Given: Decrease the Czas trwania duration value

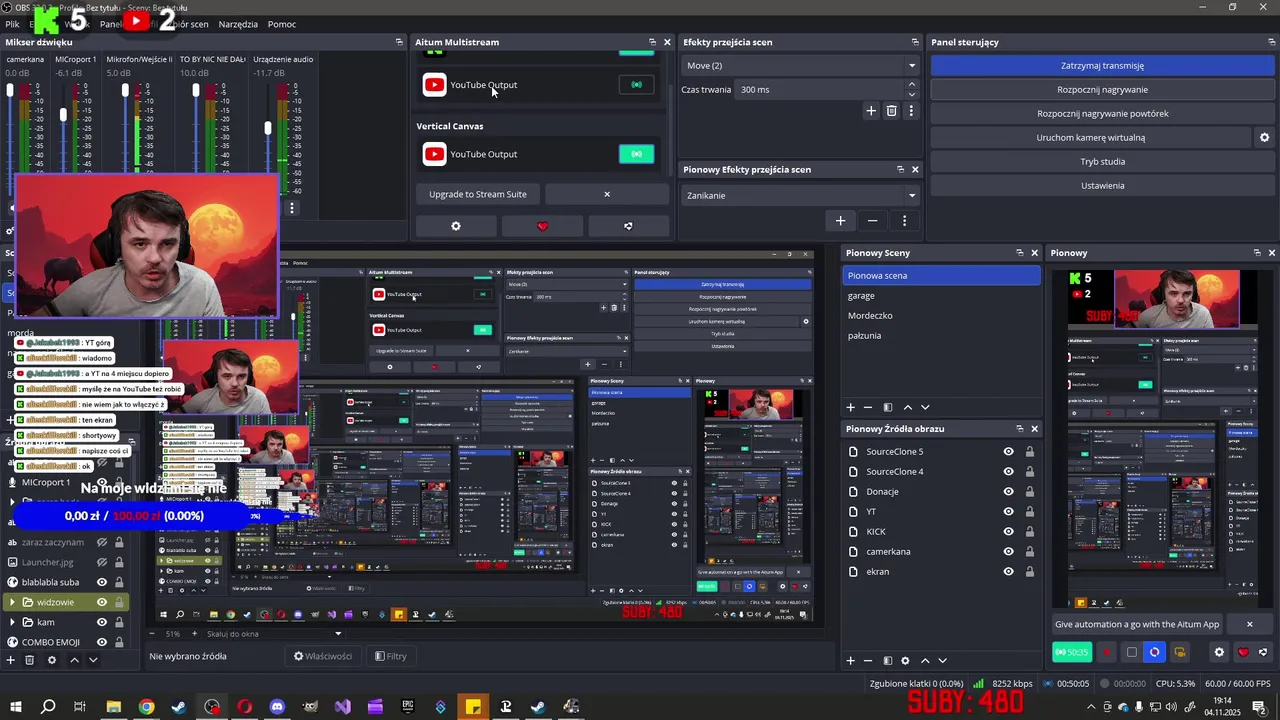Looking at the screenshot, I should tap(911, 94).
